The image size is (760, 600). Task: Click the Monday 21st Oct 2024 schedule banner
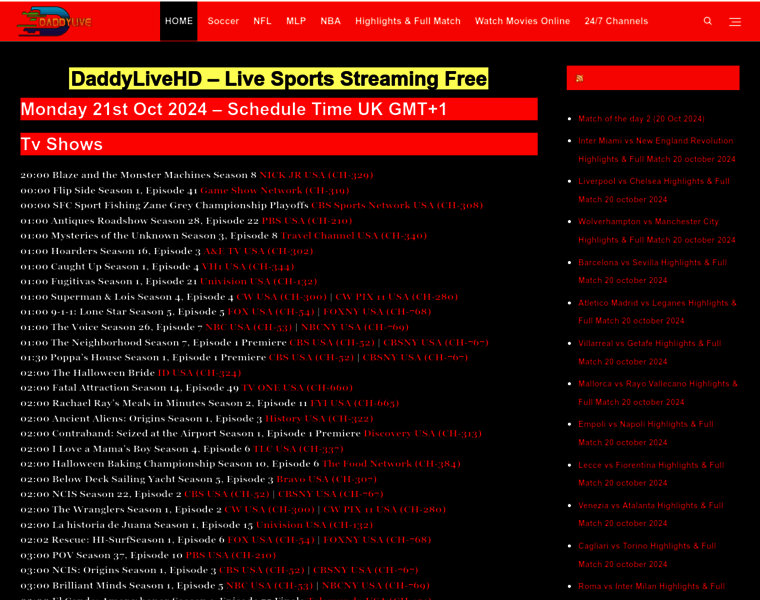tap(279, 109)
